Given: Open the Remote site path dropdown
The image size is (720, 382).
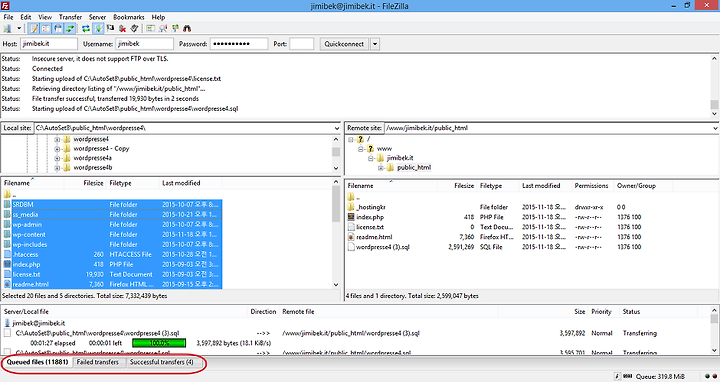Looking at the screenshot, I should [x=715, y=128].
